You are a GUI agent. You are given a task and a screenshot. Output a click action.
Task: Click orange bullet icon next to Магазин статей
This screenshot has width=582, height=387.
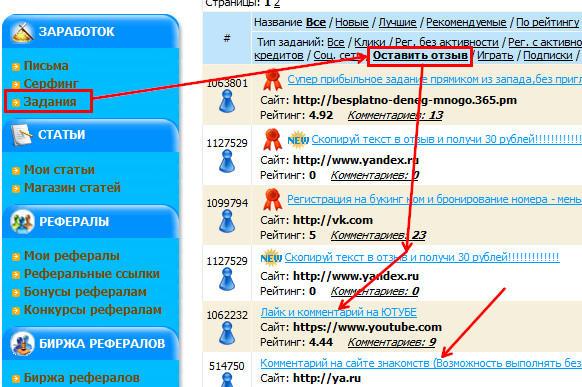point(16,188)
